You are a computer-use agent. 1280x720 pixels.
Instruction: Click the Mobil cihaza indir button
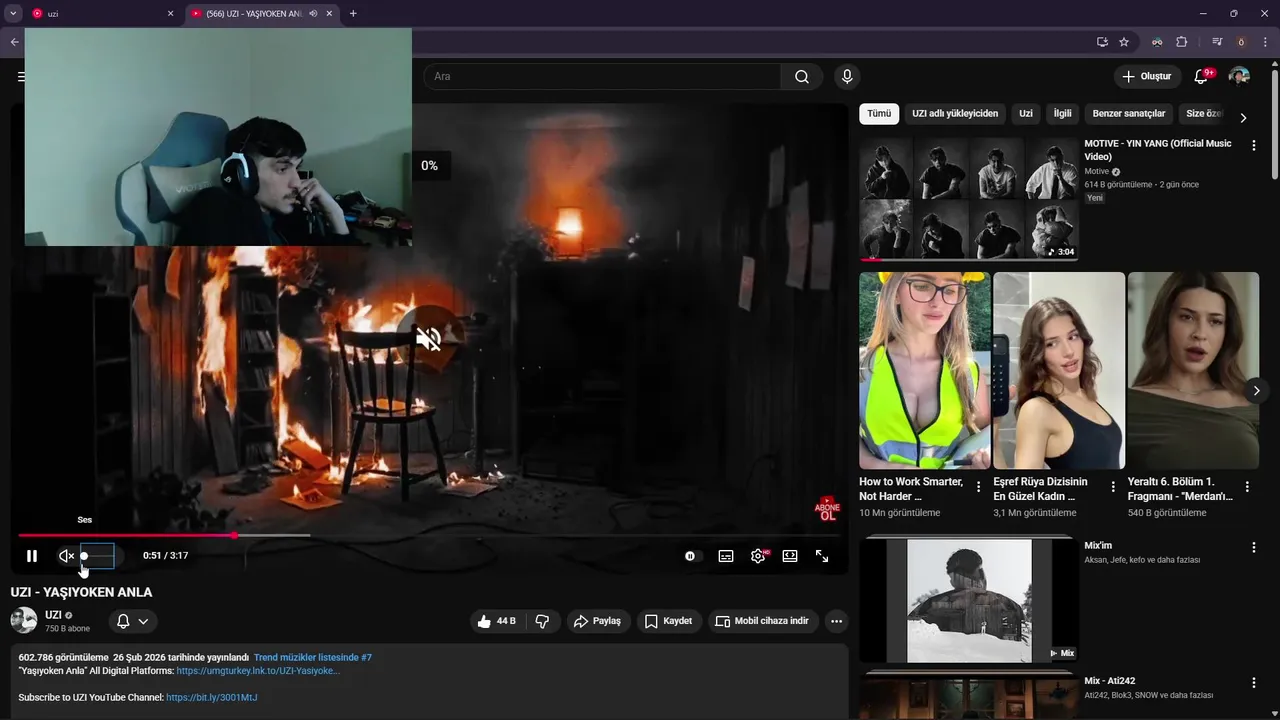click(764, 621)
